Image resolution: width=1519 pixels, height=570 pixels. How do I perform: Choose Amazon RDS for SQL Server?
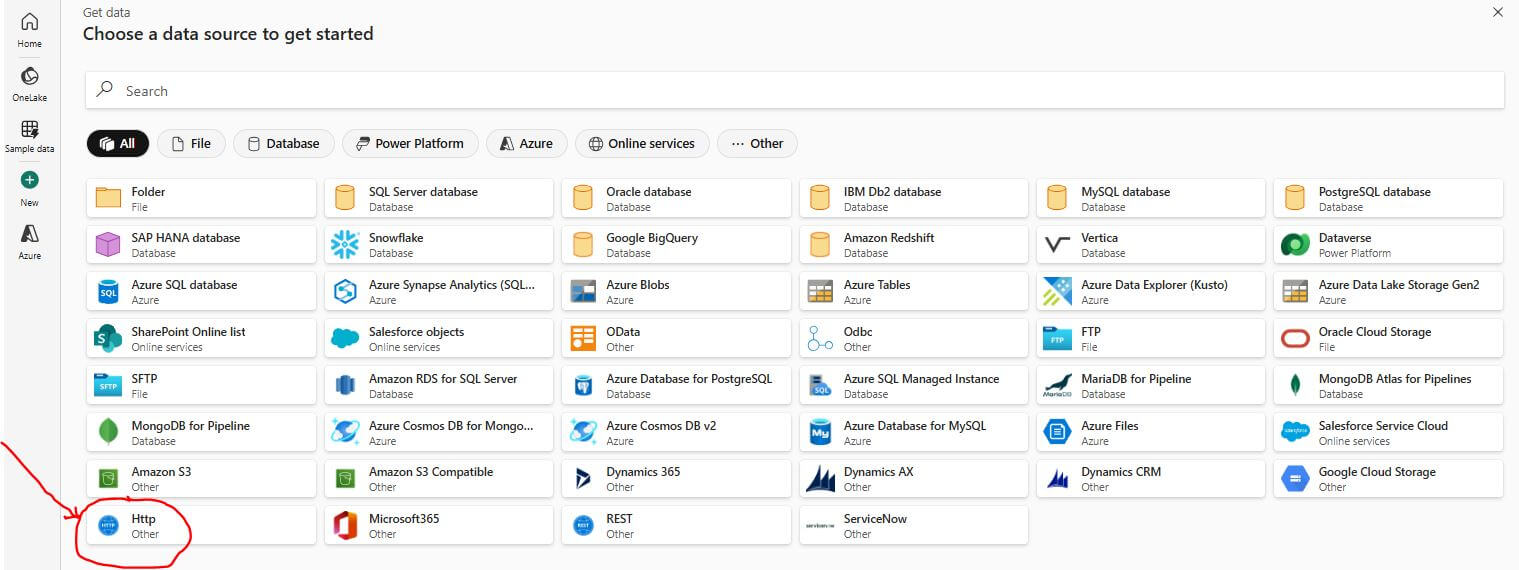point(440,385)
